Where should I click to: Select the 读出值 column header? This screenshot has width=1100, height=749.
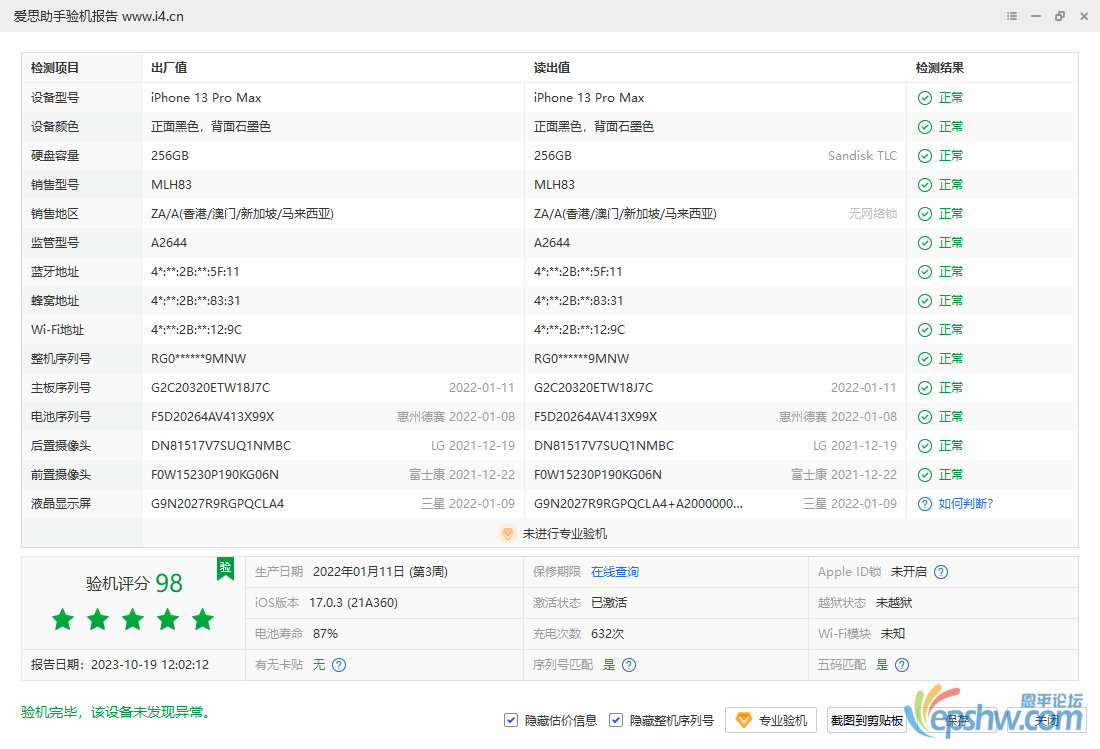coord(551,68)
